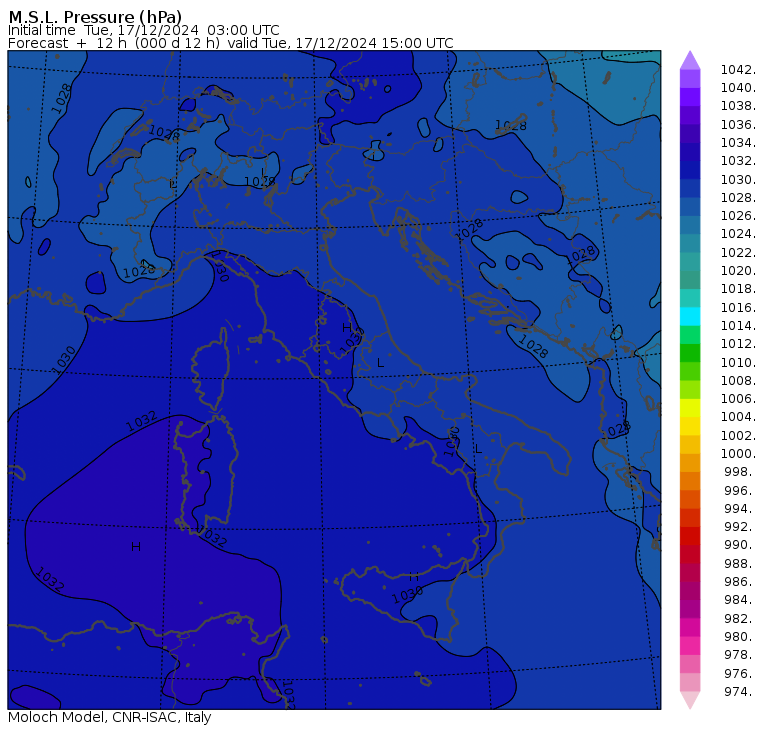Click the legend label "1032." in the colorbar
Viewport: 760px width, 731px height.
(738, 160)
